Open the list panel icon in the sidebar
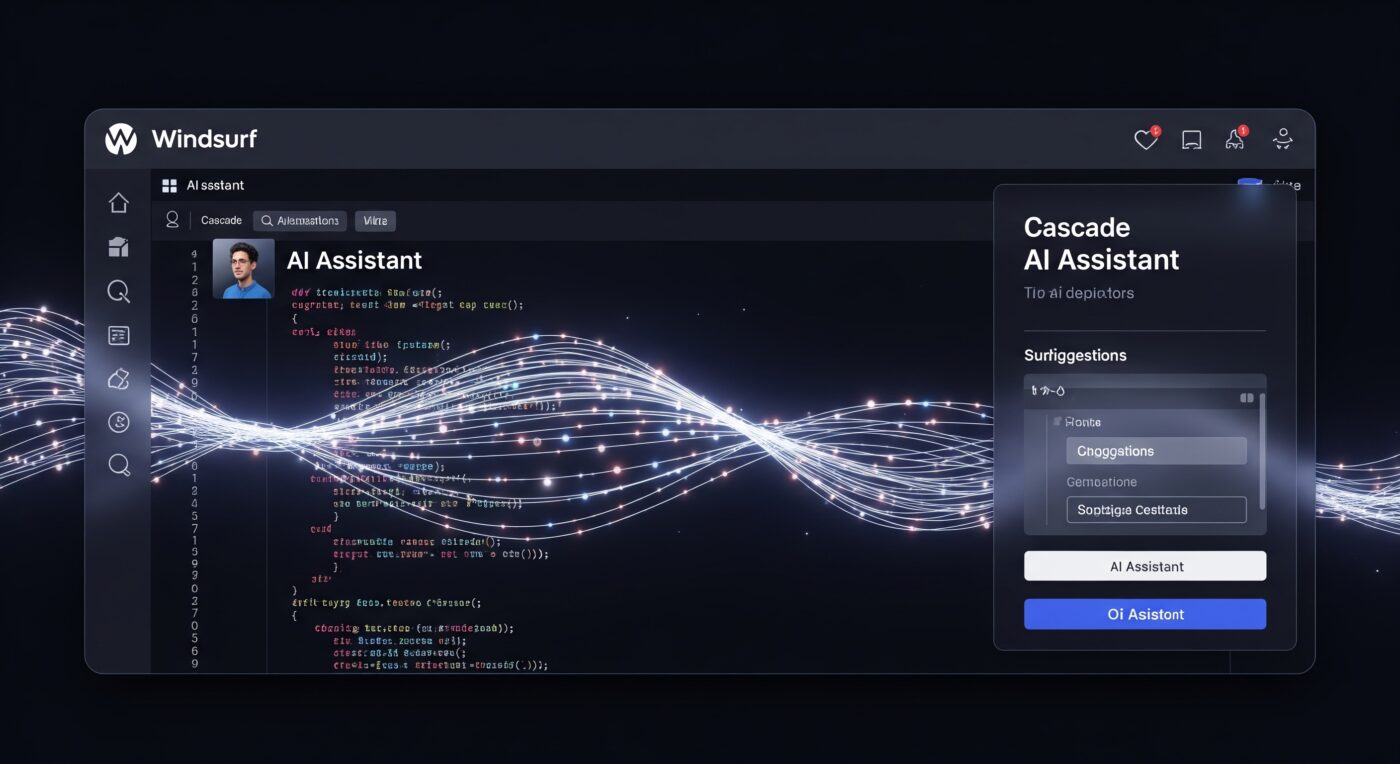Viewport: 1400px width, 764px height. [x=119, y=336]
